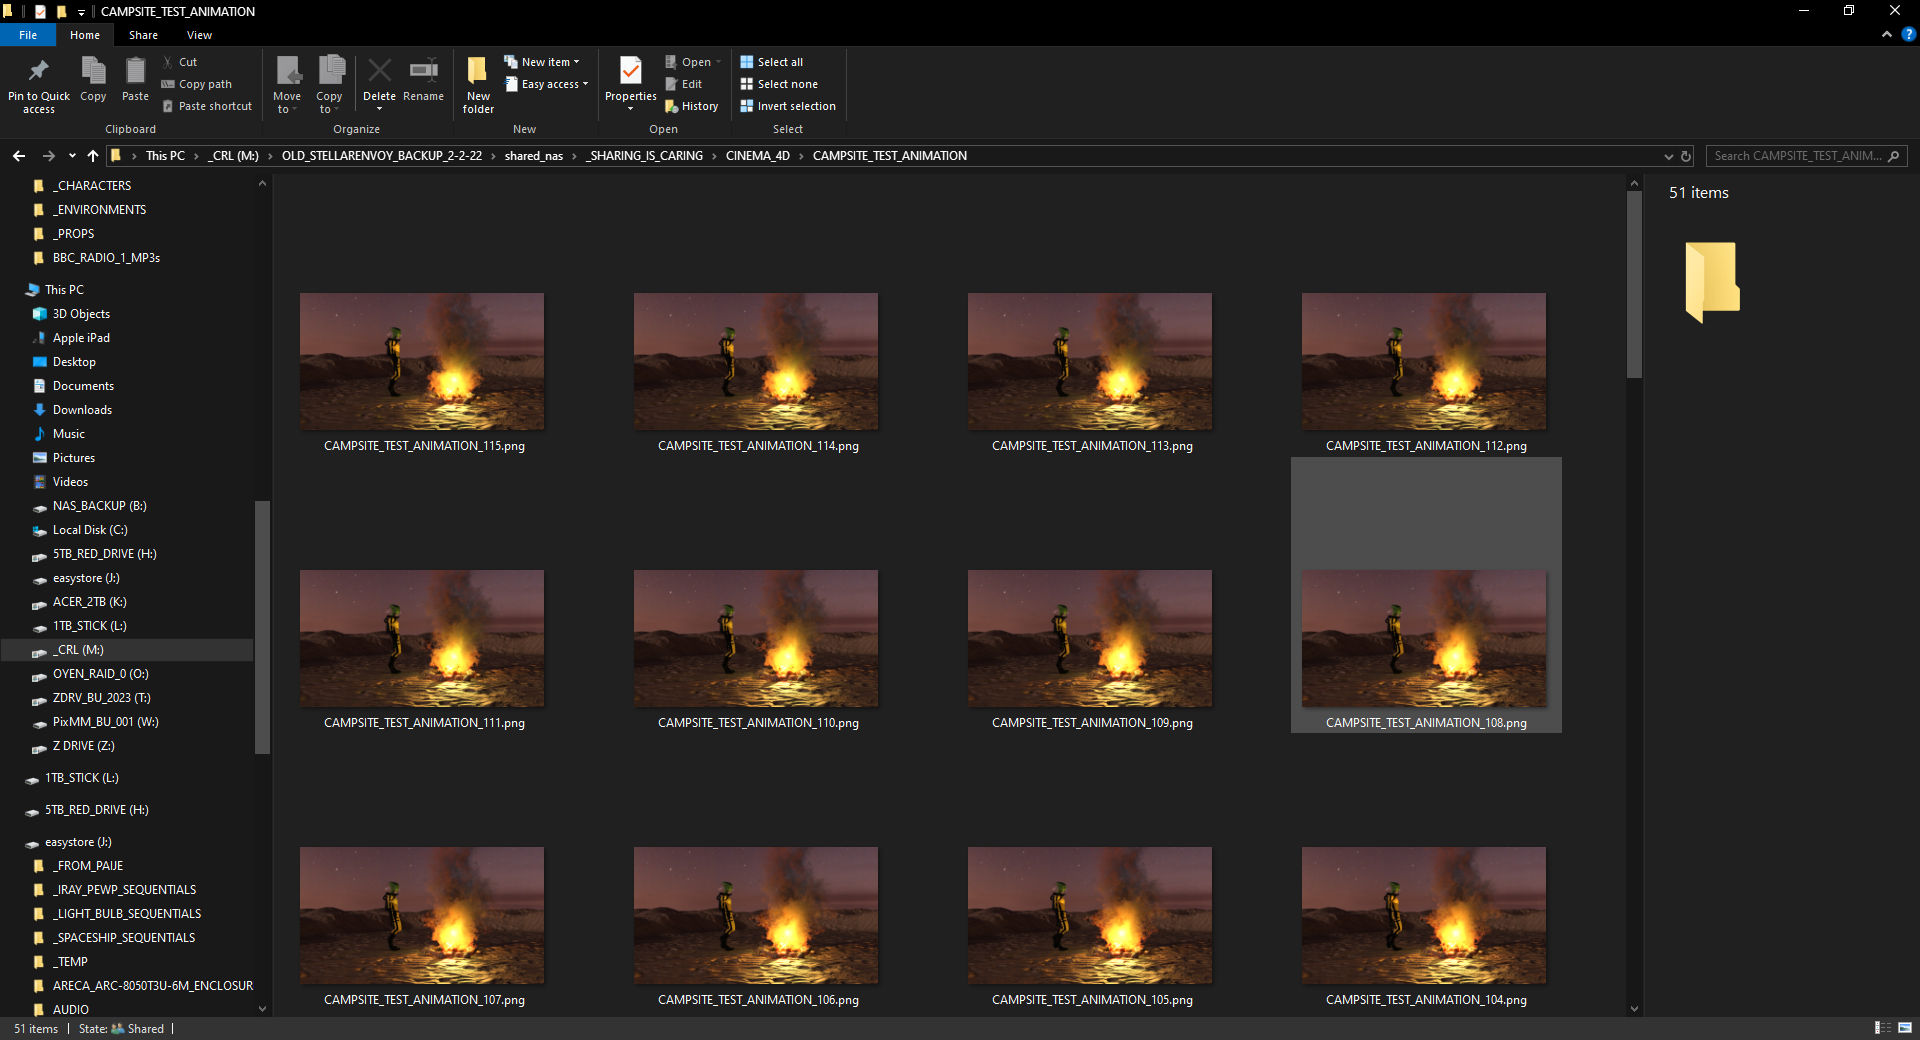
Task: Switch to large thumbnails view in status bar
Action: (1905, 1028)
